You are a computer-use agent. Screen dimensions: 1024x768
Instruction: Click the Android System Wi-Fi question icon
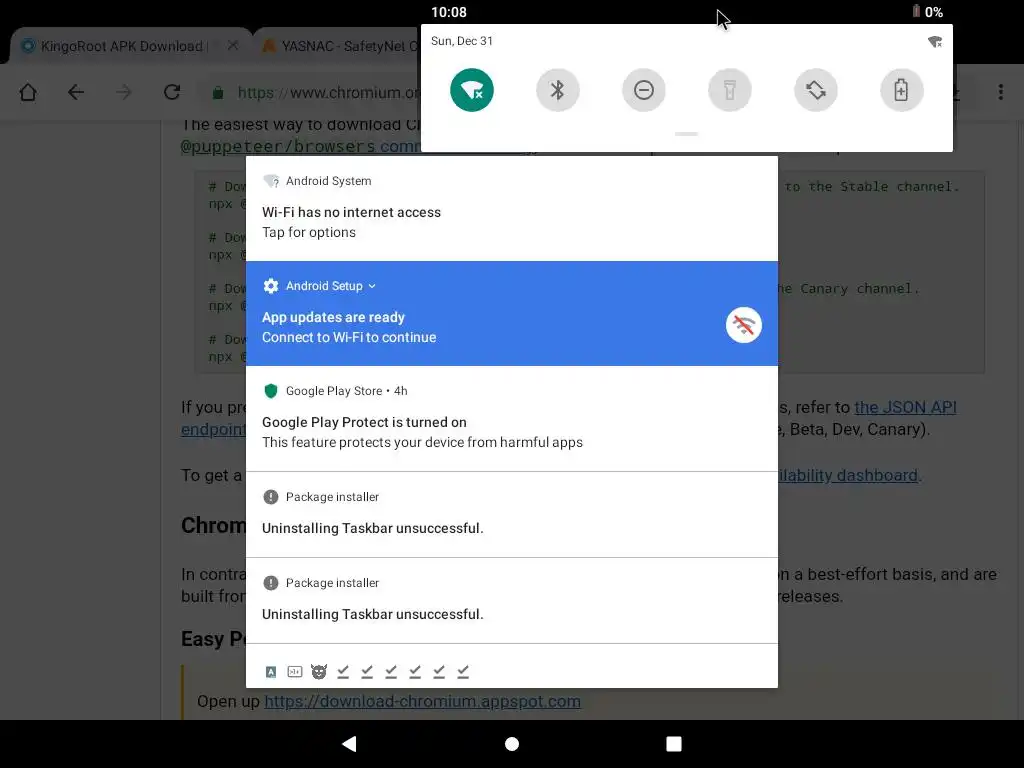pyautogui.click(x=271, y=181)
